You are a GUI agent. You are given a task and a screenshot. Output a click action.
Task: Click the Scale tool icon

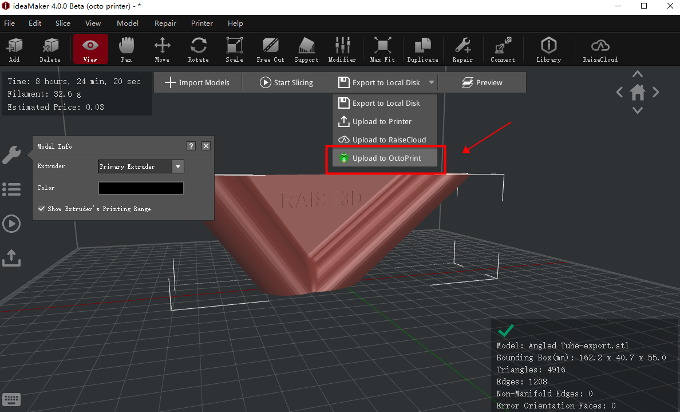click(234, 48)
